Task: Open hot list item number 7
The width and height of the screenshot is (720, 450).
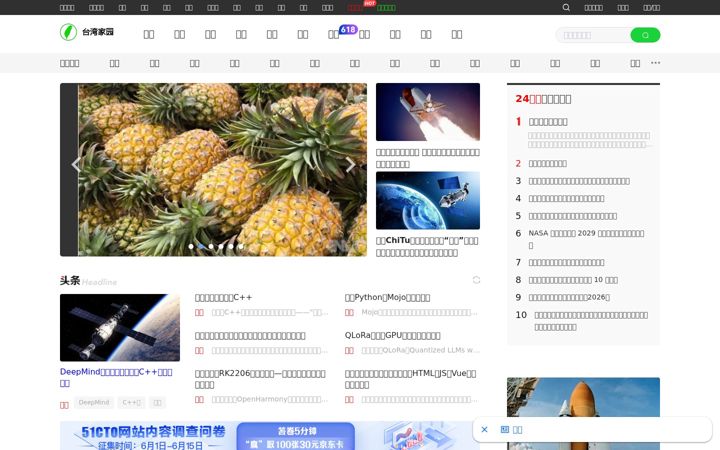Action: tap(566, 262)
